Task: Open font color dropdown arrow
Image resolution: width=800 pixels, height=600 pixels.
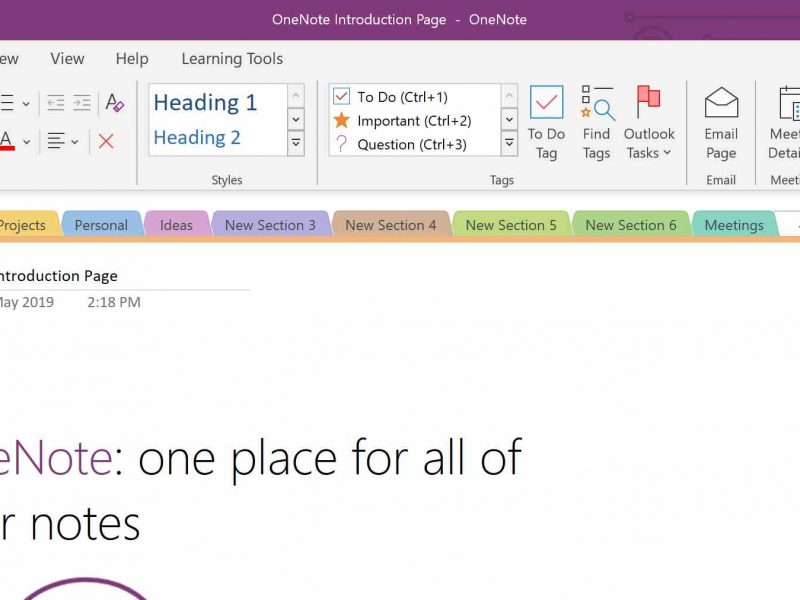Action: [x=26, y=141]
